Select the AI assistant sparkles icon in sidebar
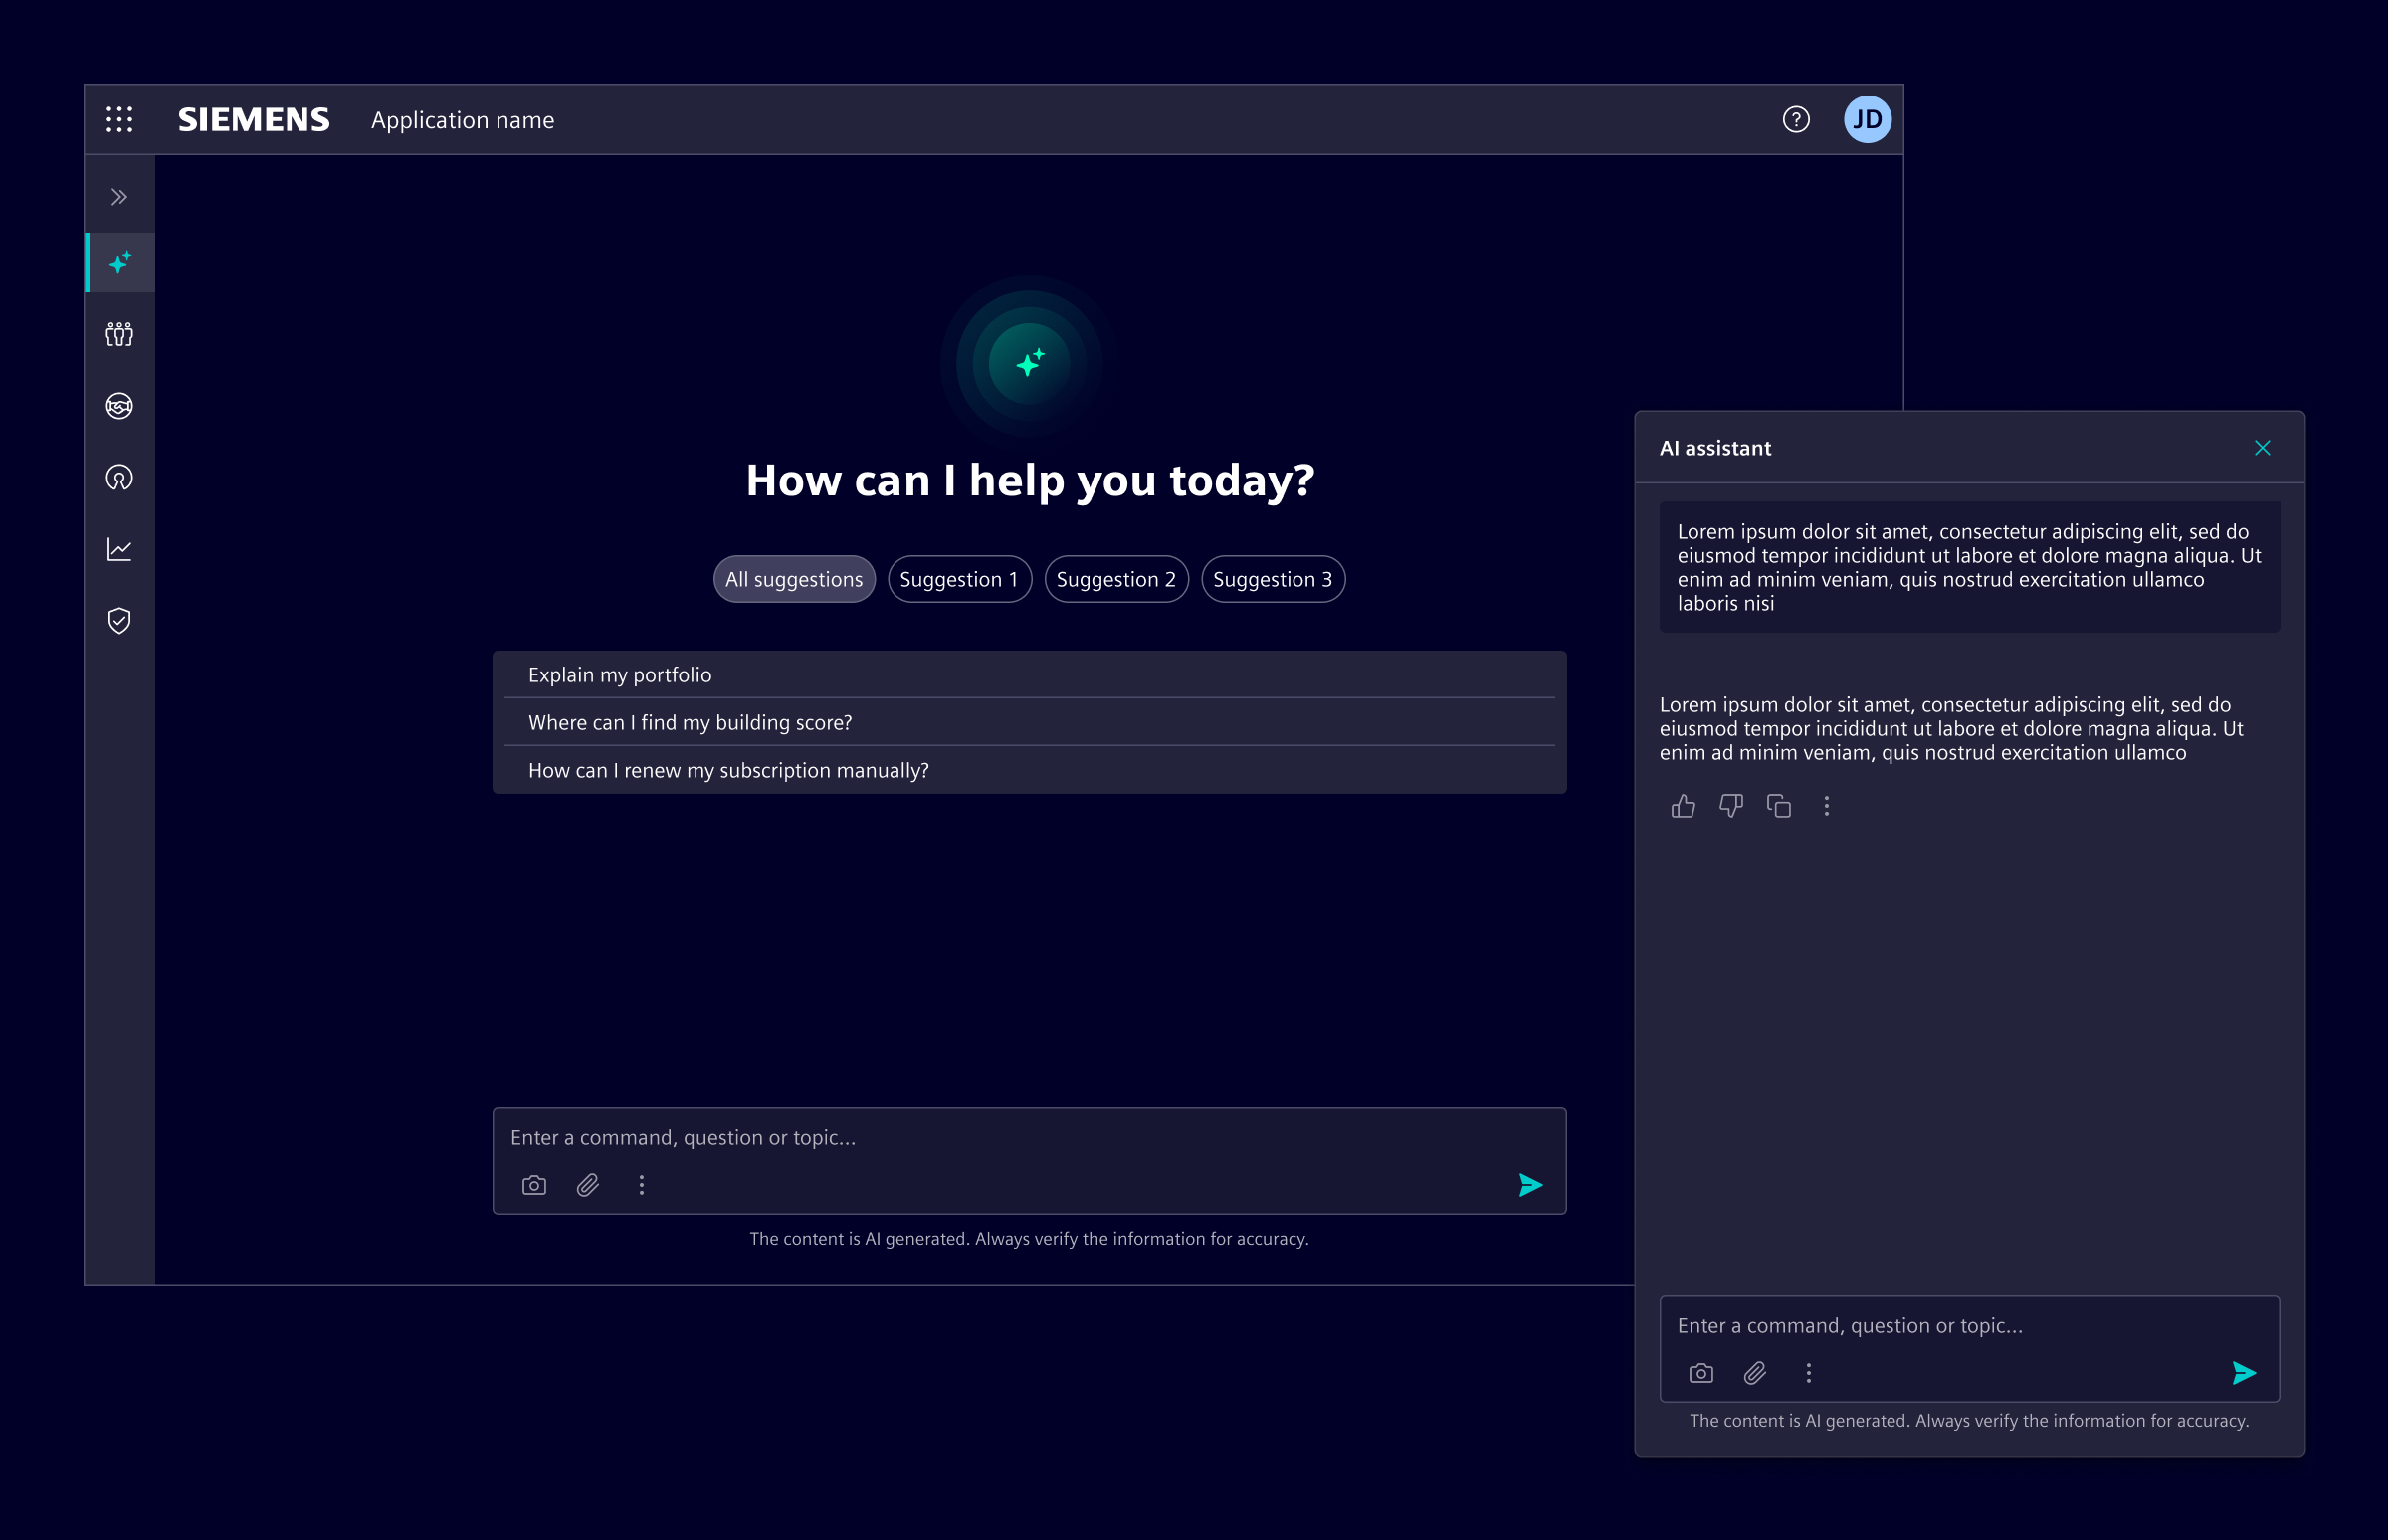 [x=119, y=263]
